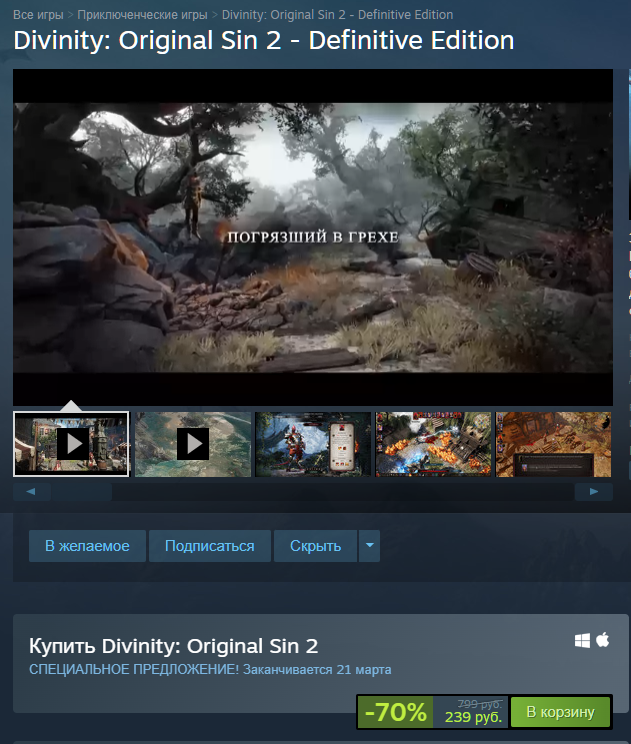Click the Windows platform icon
This screenshot has width=631, height=744.
point(582,641)
